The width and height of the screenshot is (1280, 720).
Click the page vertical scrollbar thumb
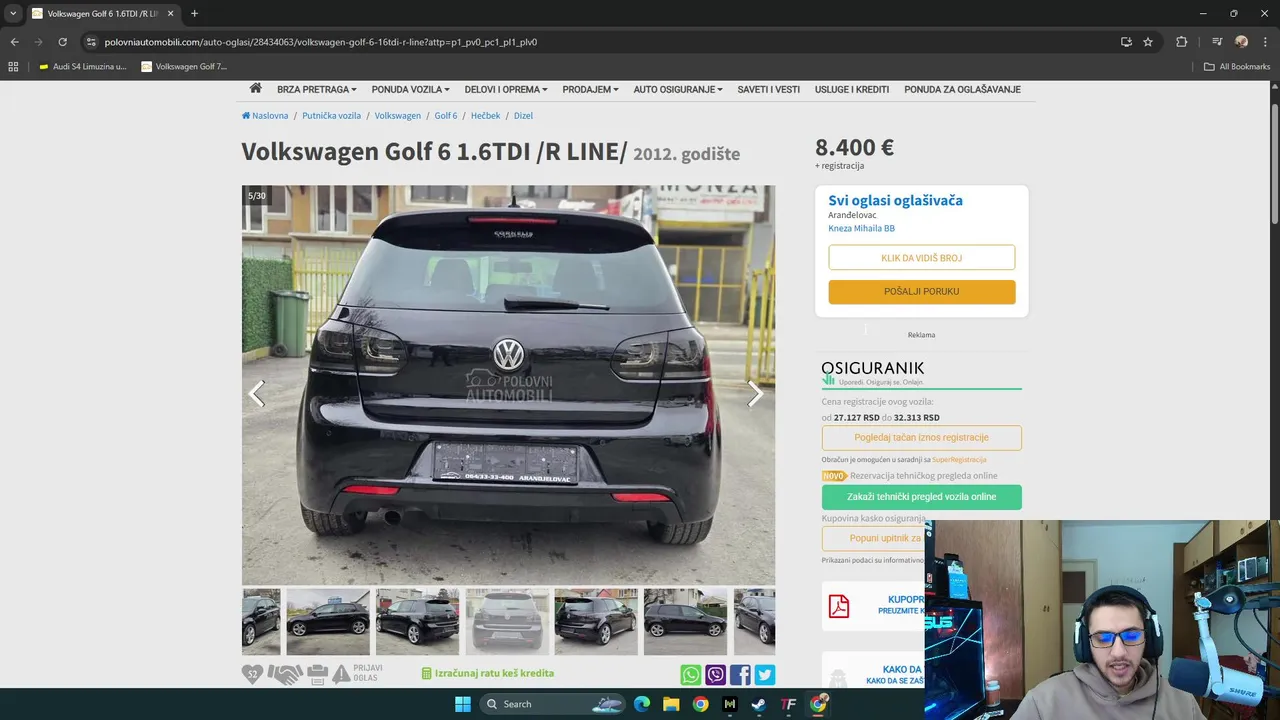[x=1274, y=163]
